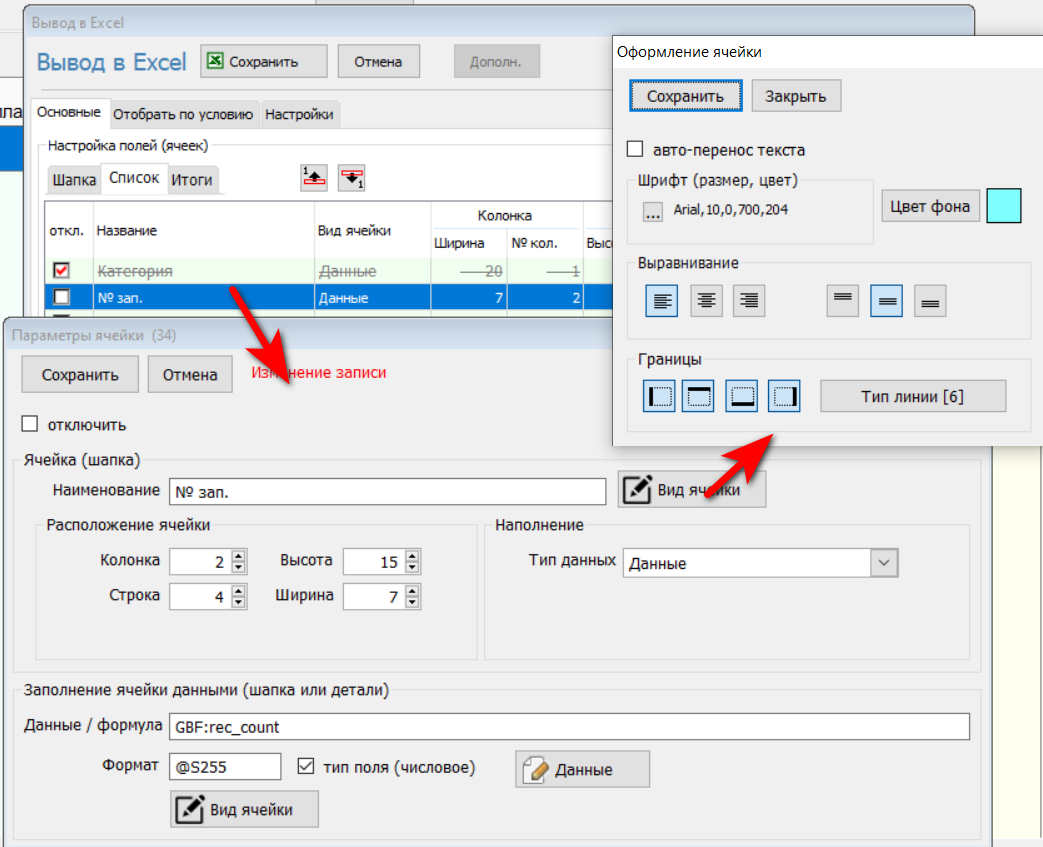
Task: Switch to the Настройки tab
Action: pos(299,115)
